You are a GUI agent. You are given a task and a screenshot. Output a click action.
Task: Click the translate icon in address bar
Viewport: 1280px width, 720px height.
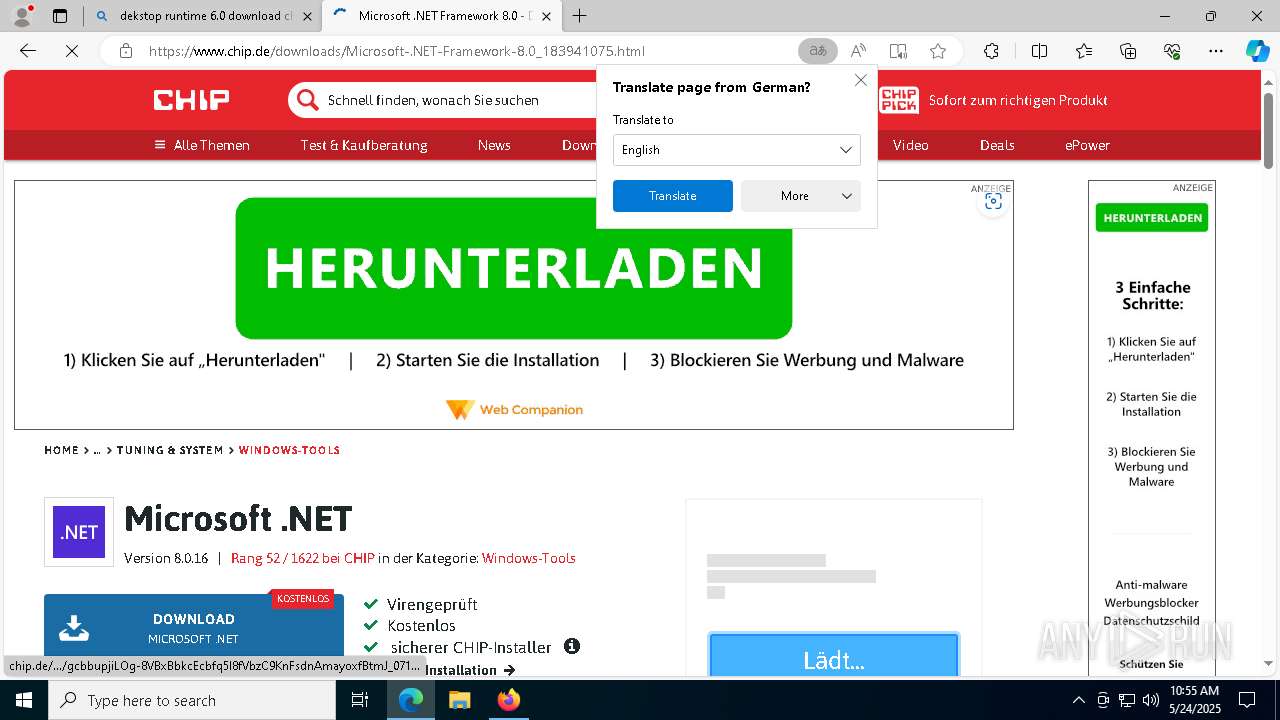[x=818, y=51]
